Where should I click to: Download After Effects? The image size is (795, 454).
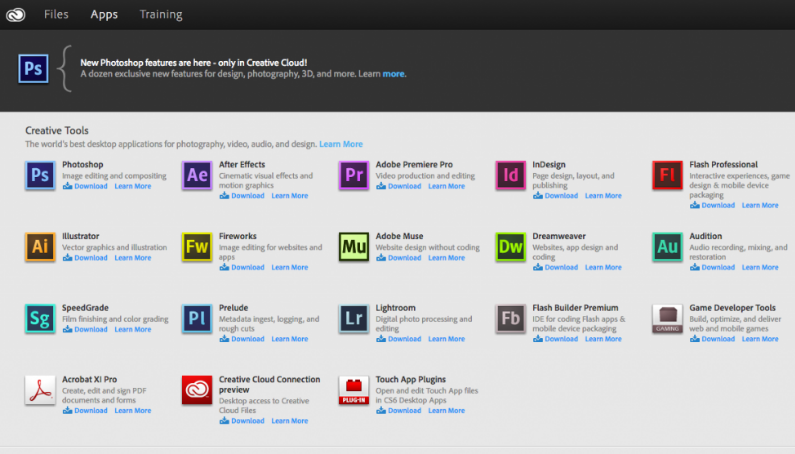242,196
